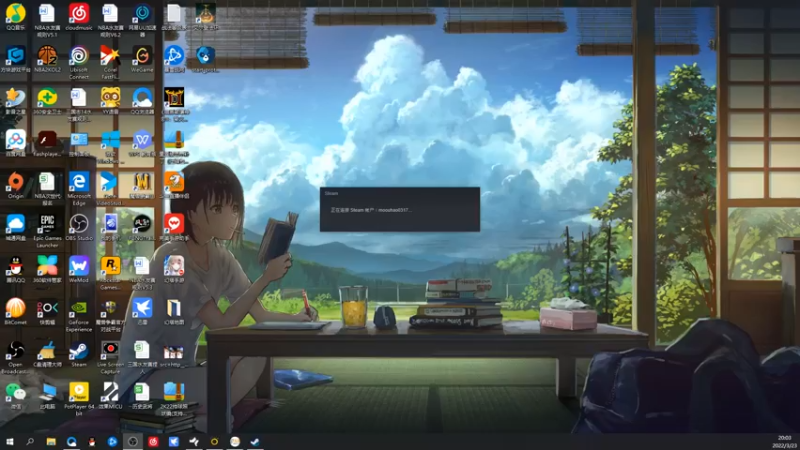Select the MCU desktop icon
Image resolution: width=800 pixels, height=450 pixels.
(x=110, y=395)
